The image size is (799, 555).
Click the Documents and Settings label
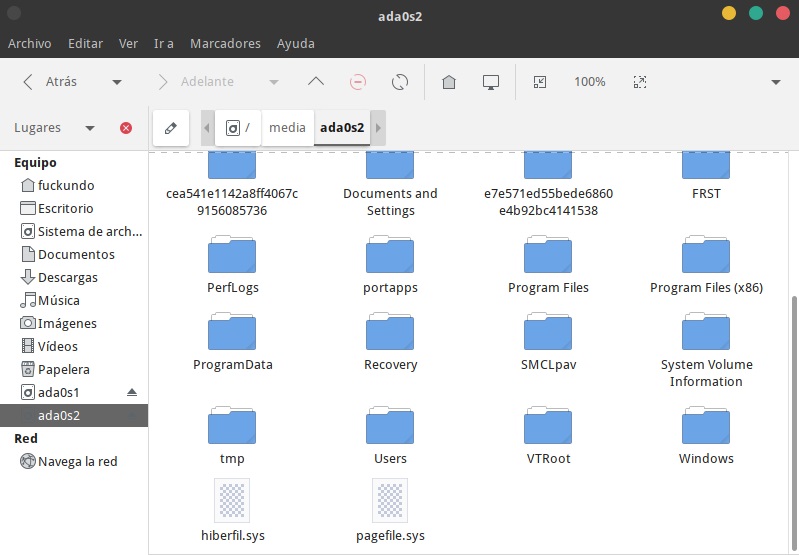click(x=390, y=202)
